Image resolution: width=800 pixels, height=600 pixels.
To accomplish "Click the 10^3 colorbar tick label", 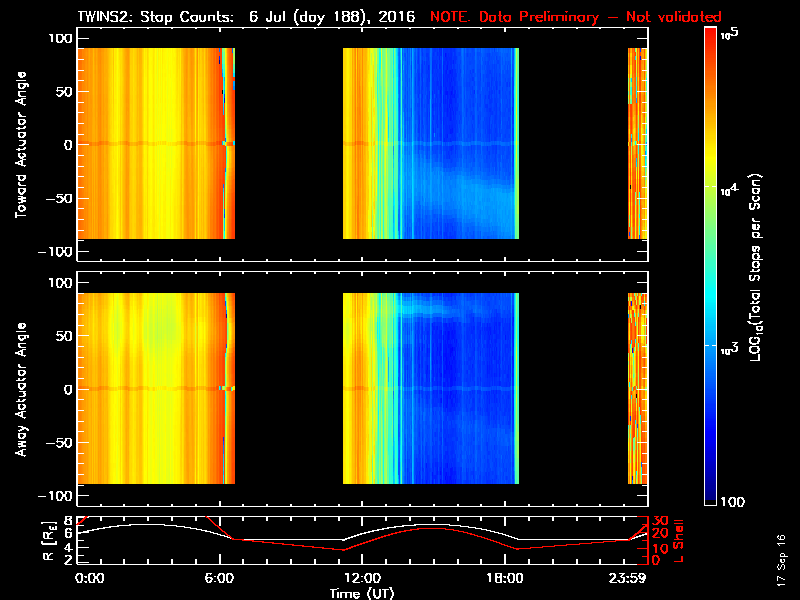I will 730,349.
